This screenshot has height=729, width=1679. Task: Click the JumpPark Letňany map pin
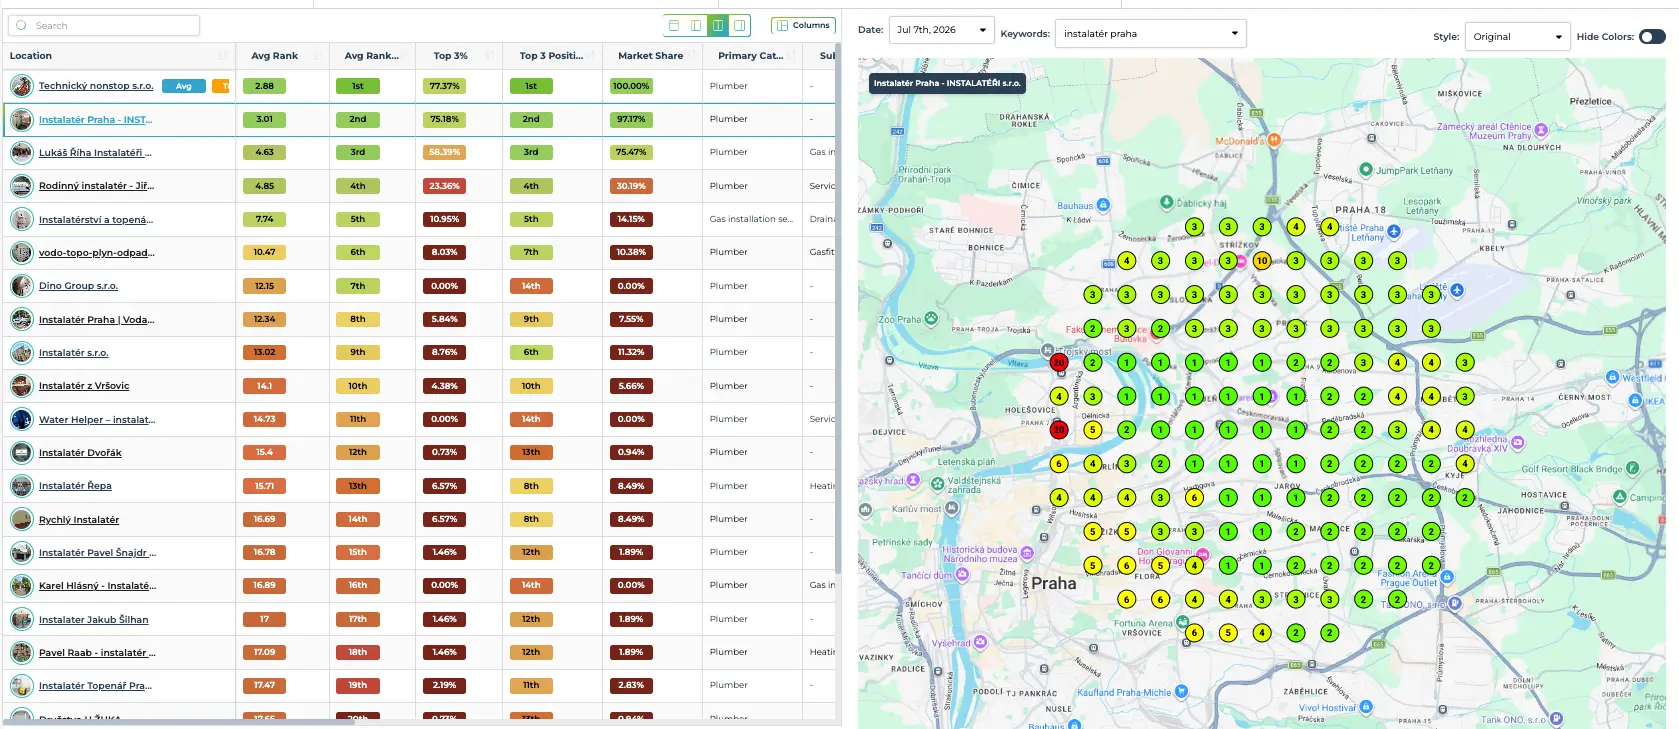pos(1366,170)
